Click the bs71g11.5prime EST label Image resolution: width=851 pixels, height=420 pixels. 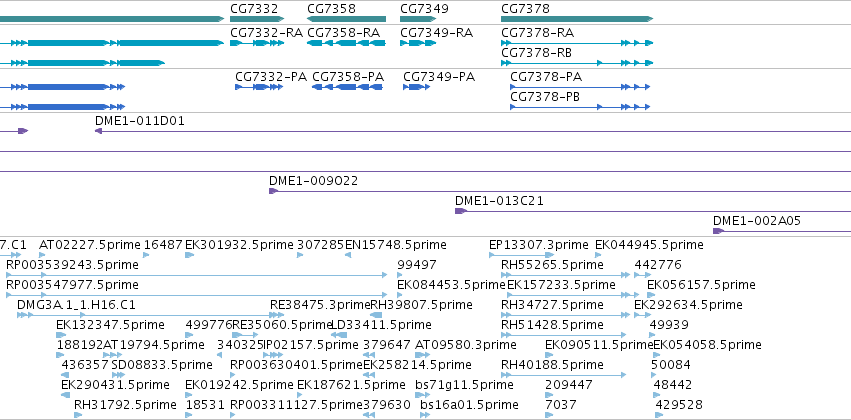[464, 385]
